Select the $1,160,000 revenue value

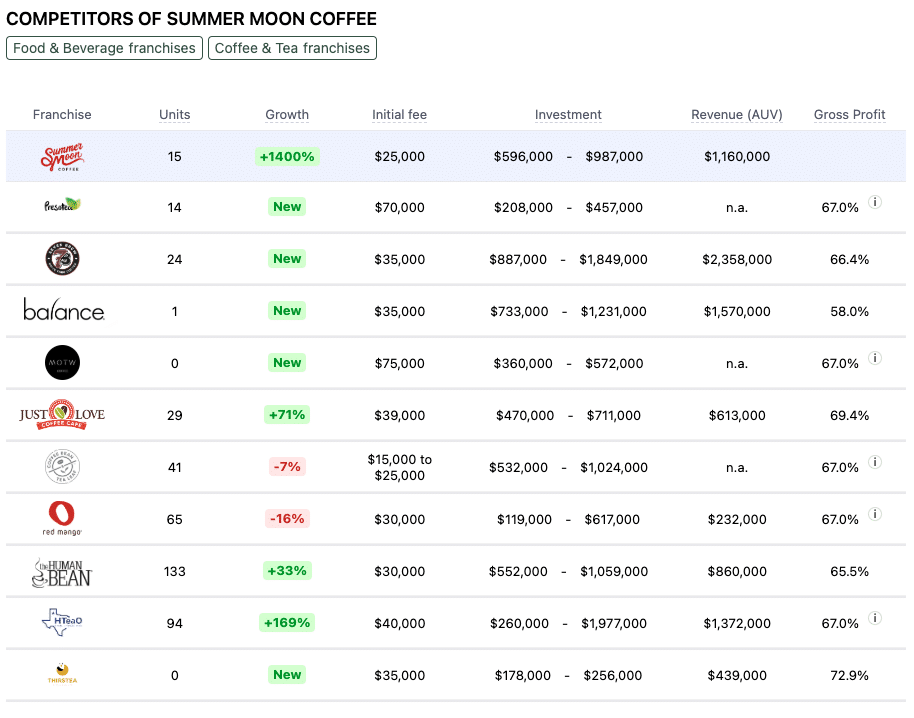tap(737, 156)
